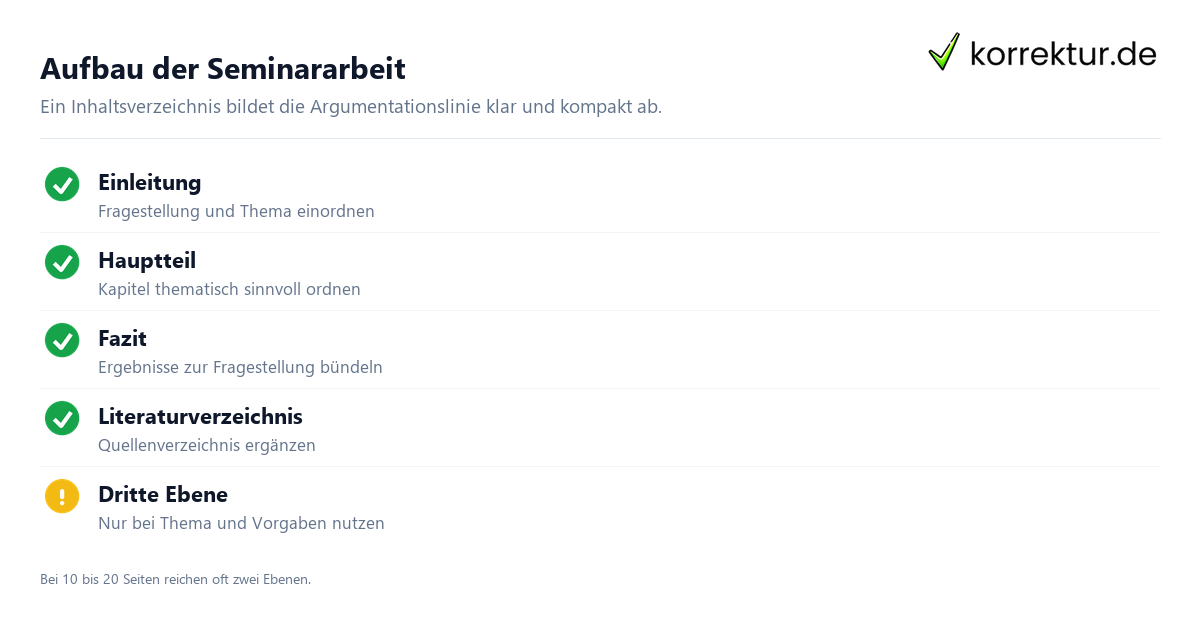Select the Einleitung heading
The width and height of the screenshot is (1200, 630).
(149, 183)
